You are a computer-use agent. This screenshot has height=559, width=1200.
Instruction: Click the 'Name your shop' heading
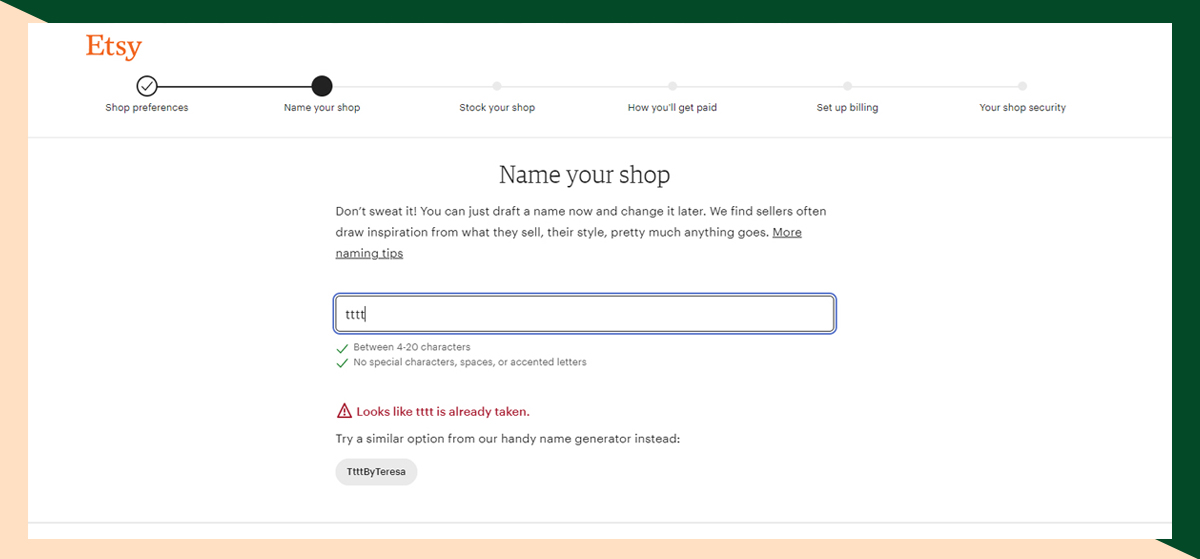tap(585, 175)
